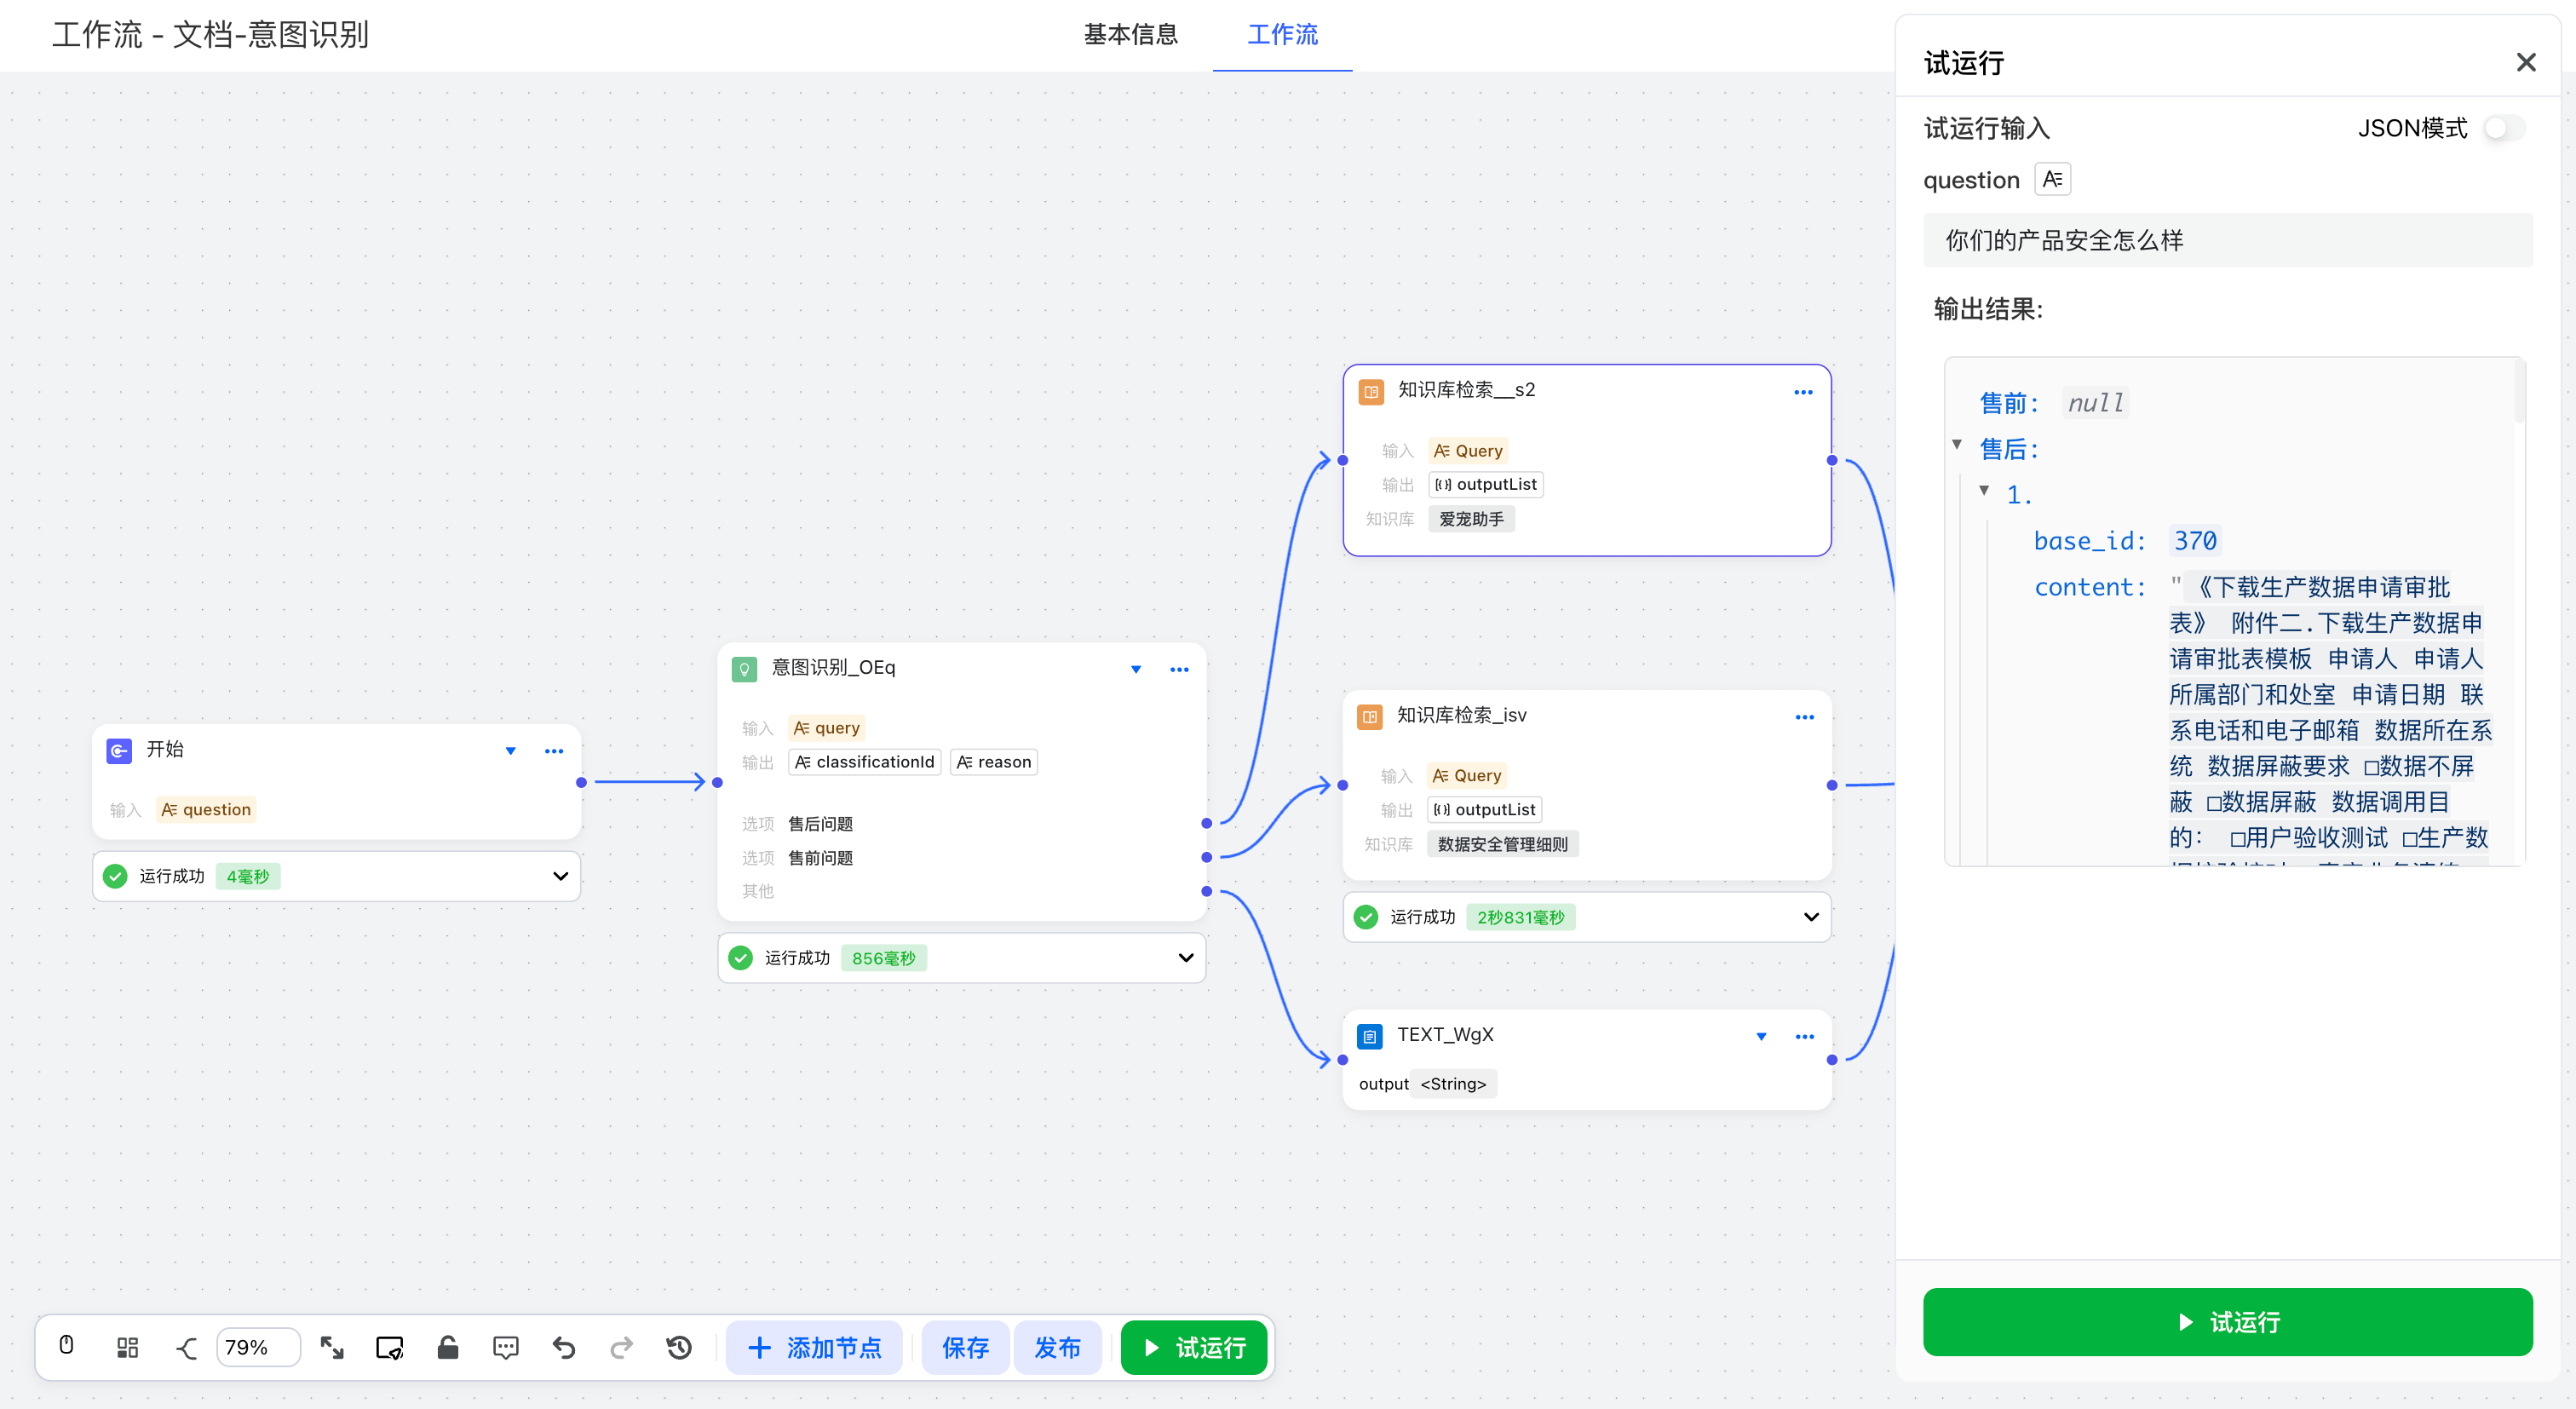
Task: Expand the 知识库检索_isv run result chevron
Action: click(1810, 917)
